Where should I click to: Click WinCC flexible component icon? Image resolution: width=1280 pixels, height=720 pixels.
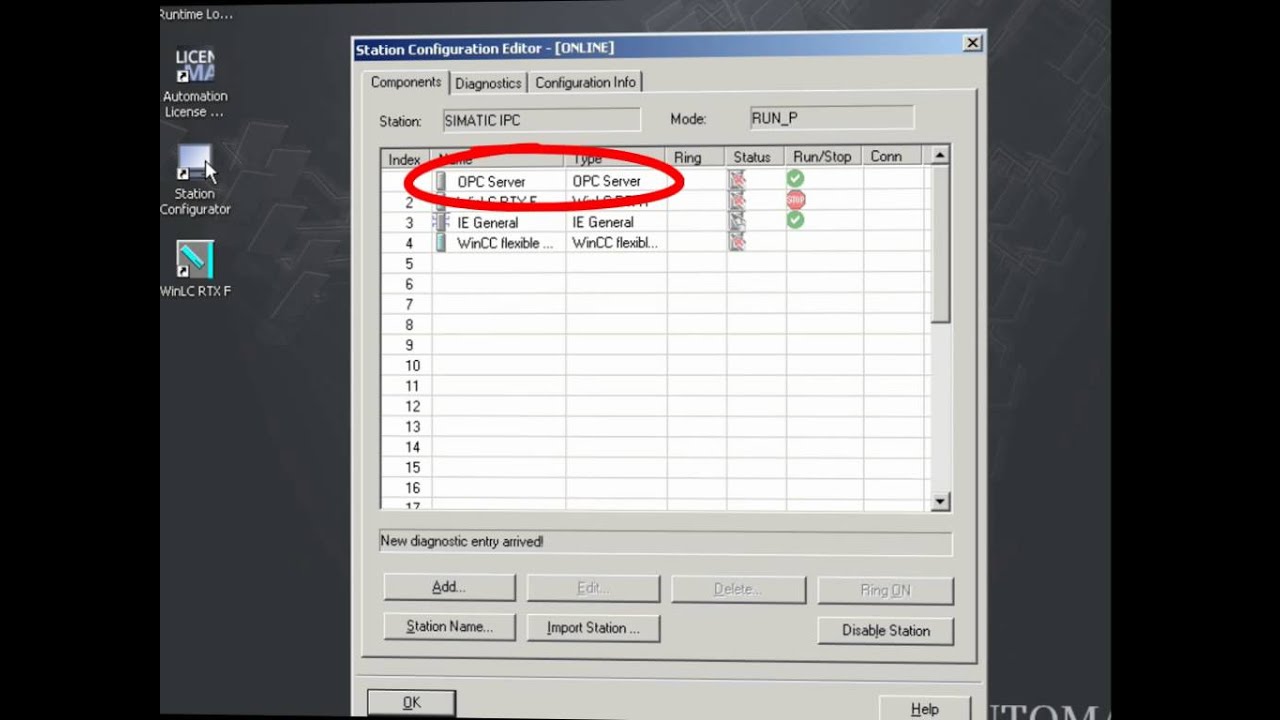pyautogui.click(x=441, y=243)
